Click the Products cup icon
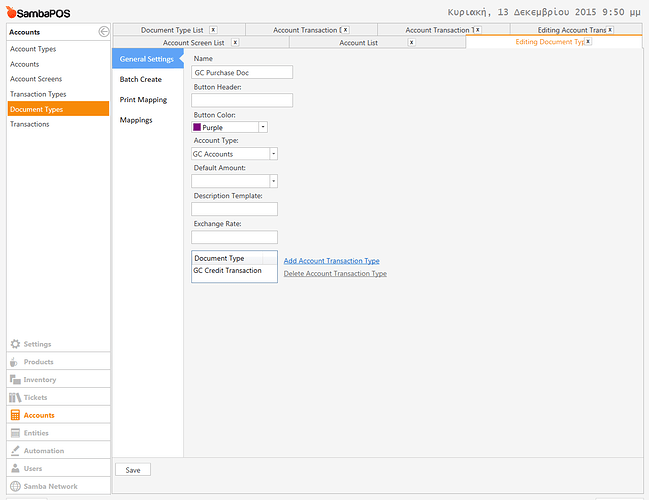Image resolution: width=649 pixels, height=500 pixels. click(14, 362)
